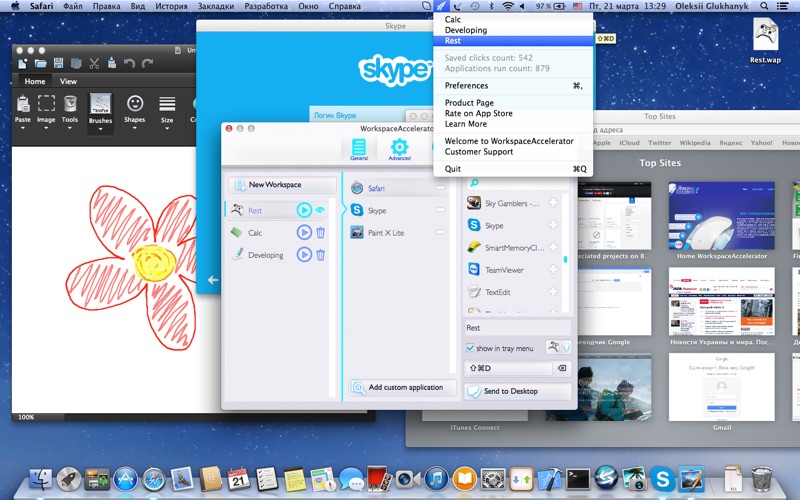Open the workspace icon picker dropdown
Screen dimensions: 800x500
click(566, 348)
